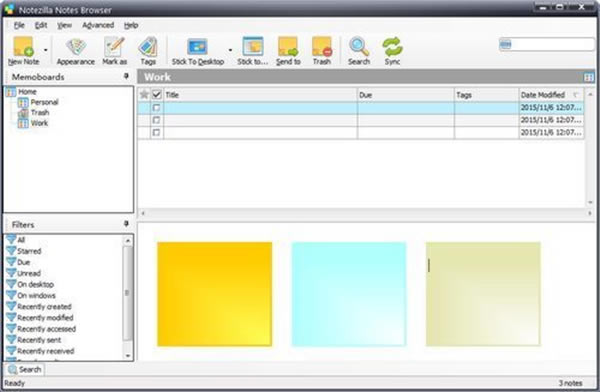Open the magnifier Search toolbar icon
600x392 pixels.
click(x=359, y=47)
